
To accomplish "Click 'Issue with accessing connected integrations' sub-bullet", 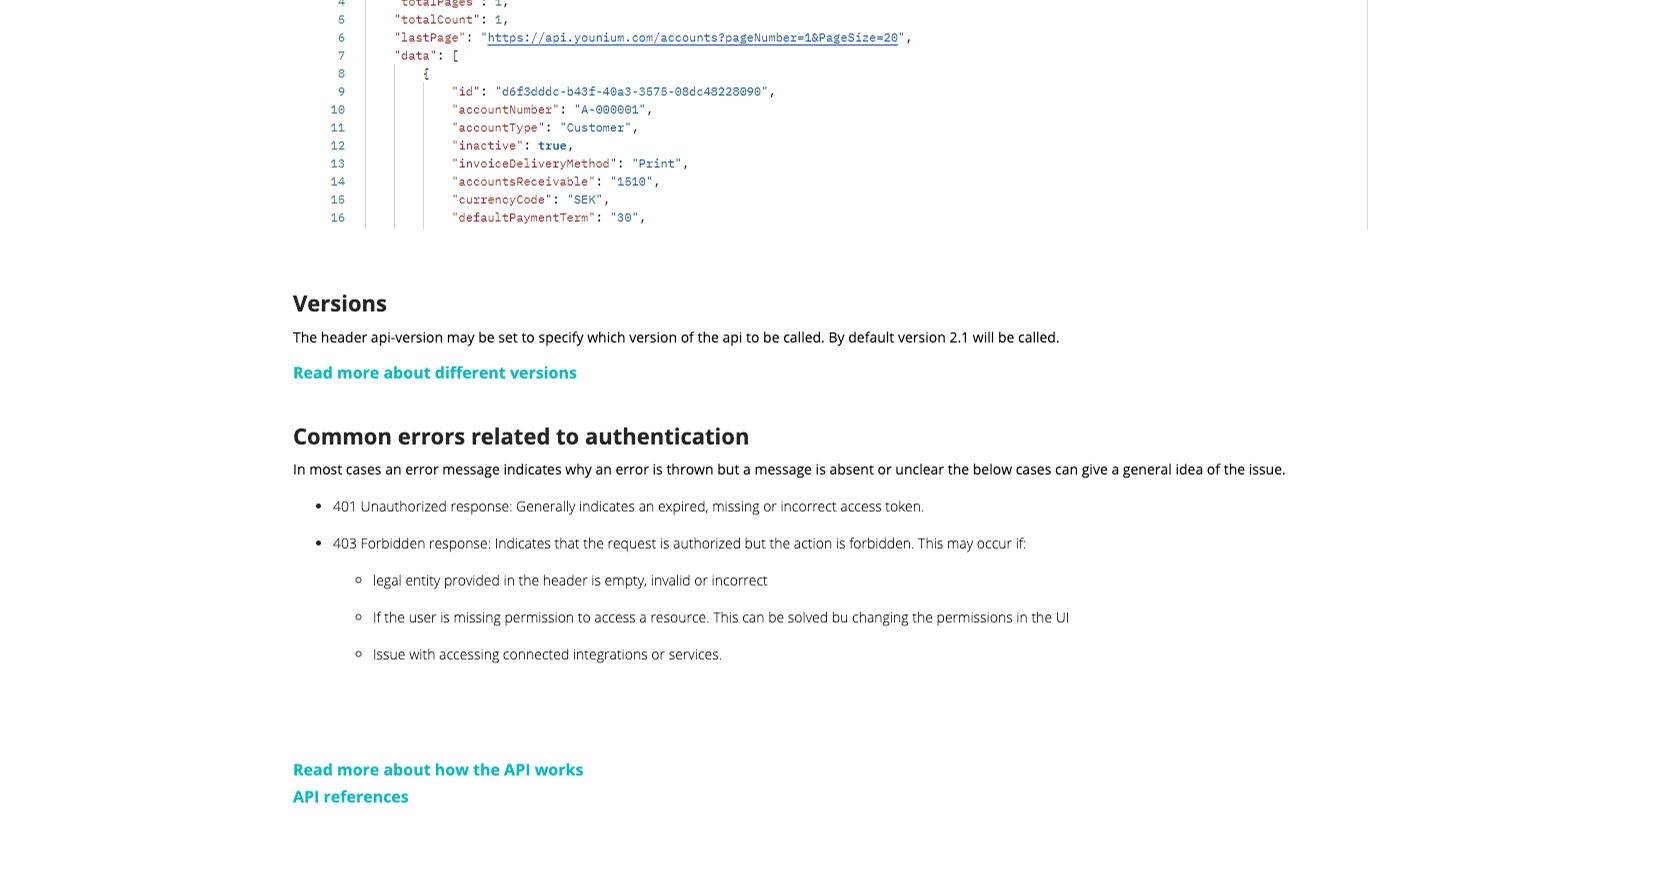I will 547,655.
